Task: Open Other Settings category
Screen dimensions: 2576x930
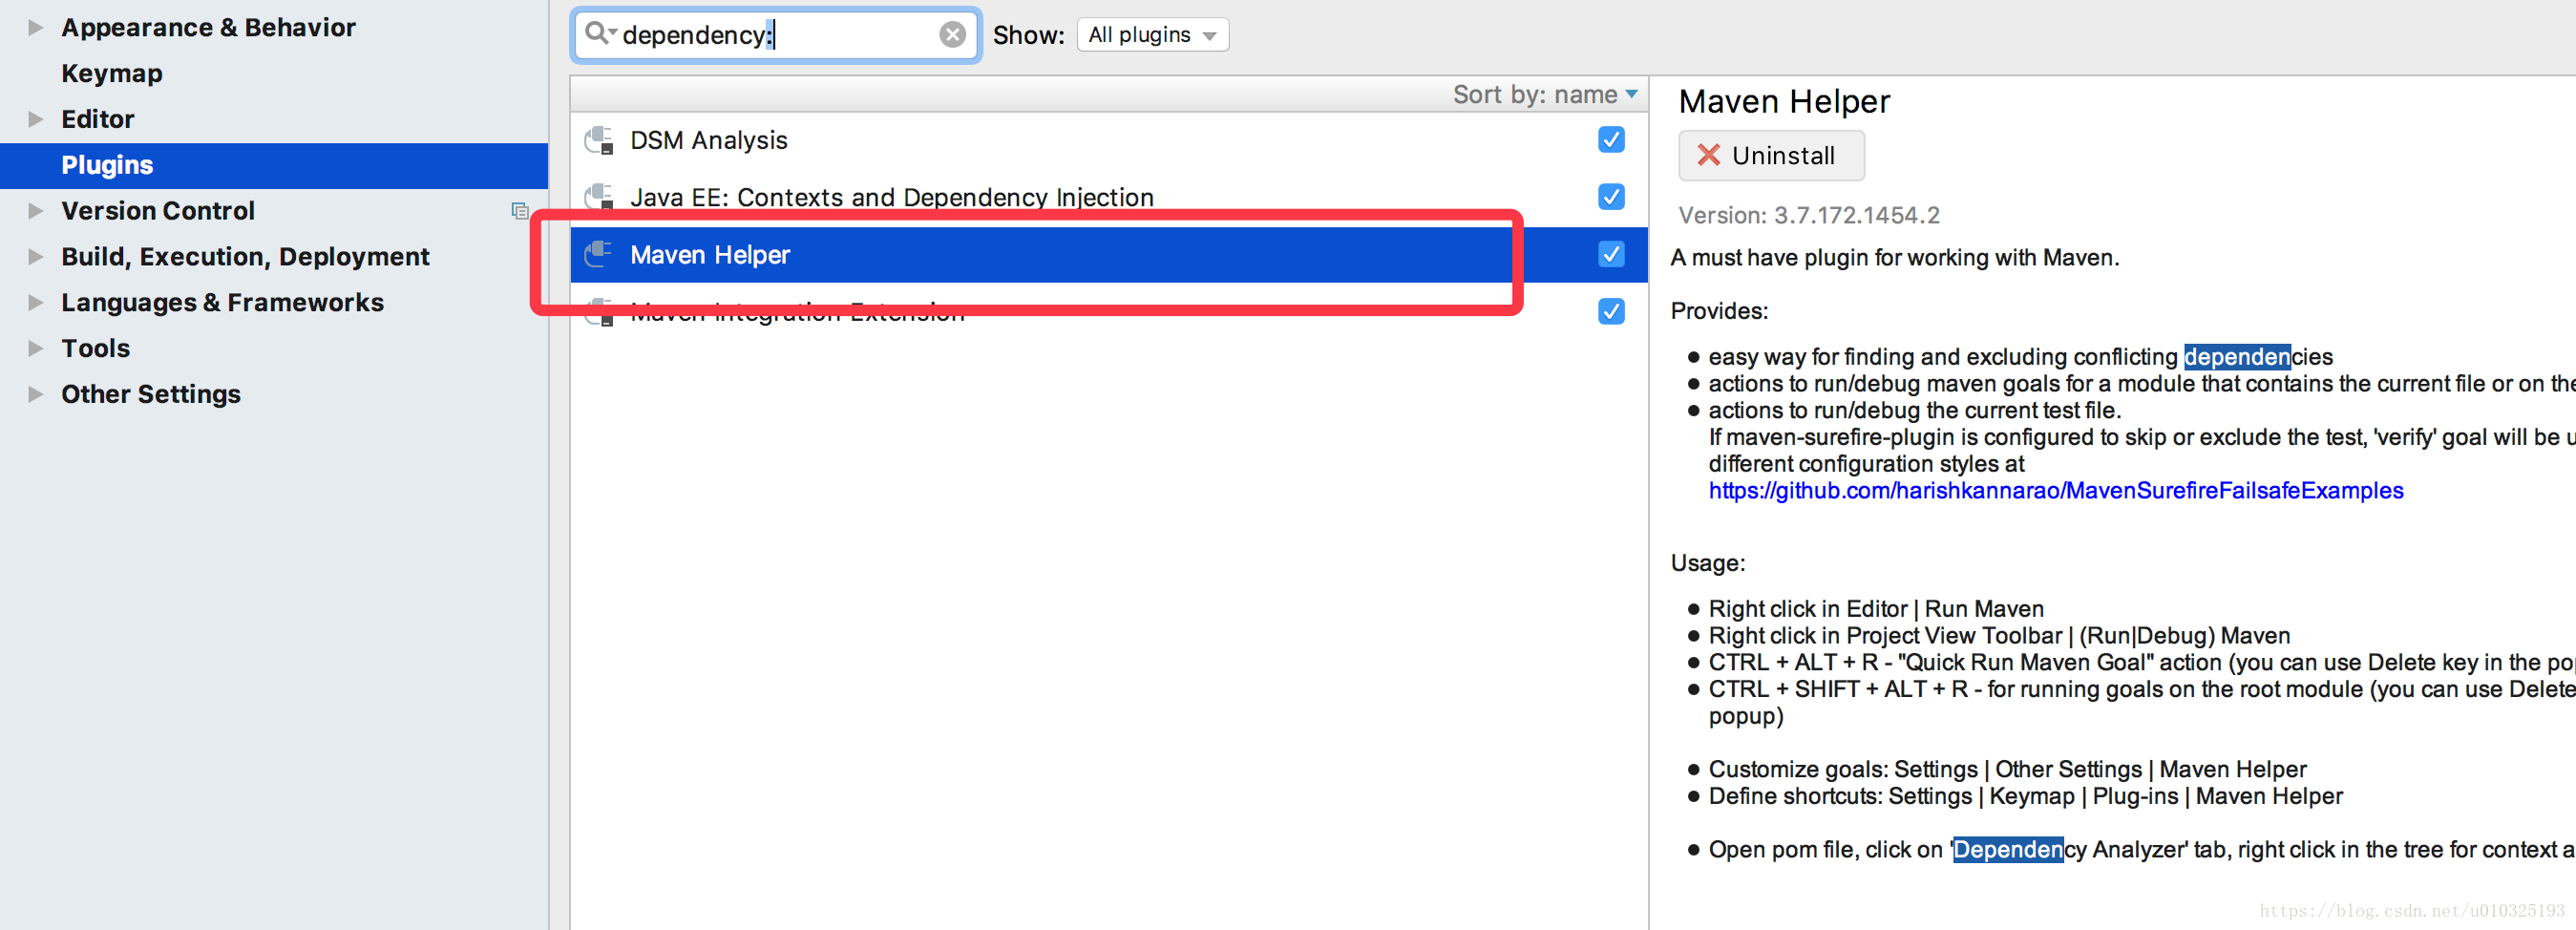Action: coord(151,394)
